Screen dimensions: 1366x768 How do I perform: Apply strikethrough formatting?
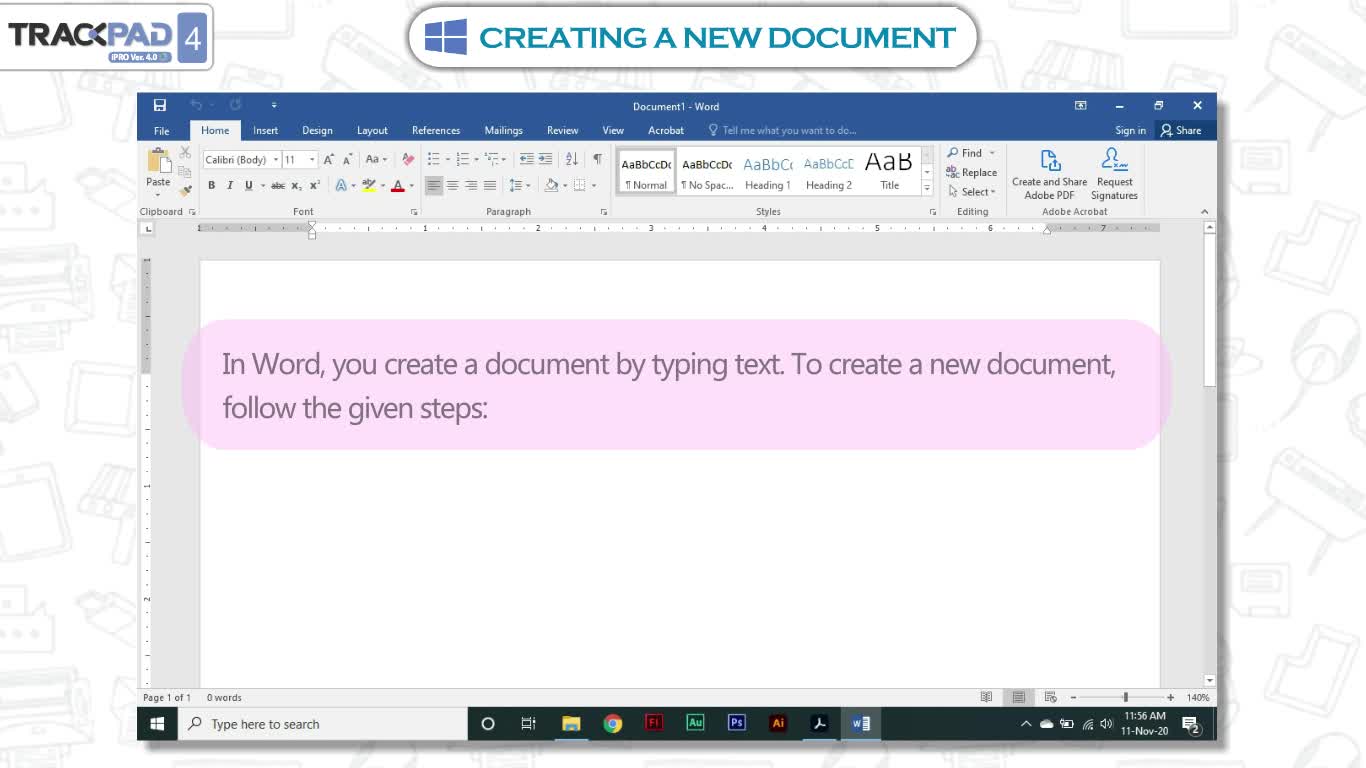coord(278,185)
